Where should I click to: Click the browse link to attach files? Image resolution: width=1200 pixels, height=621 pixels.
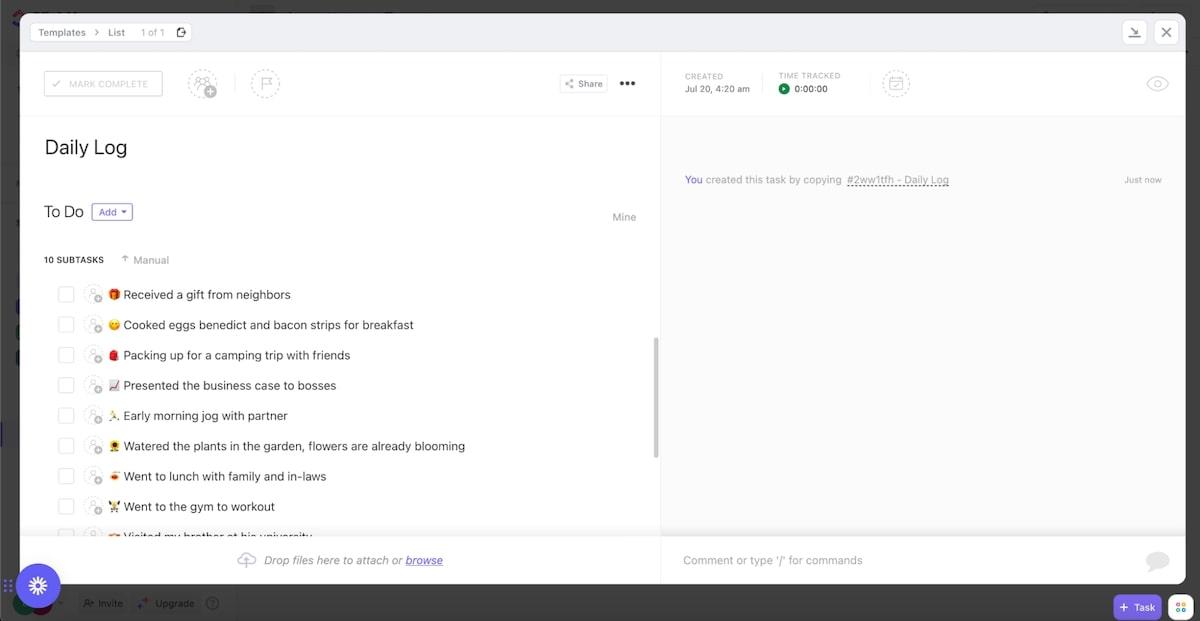424,561
